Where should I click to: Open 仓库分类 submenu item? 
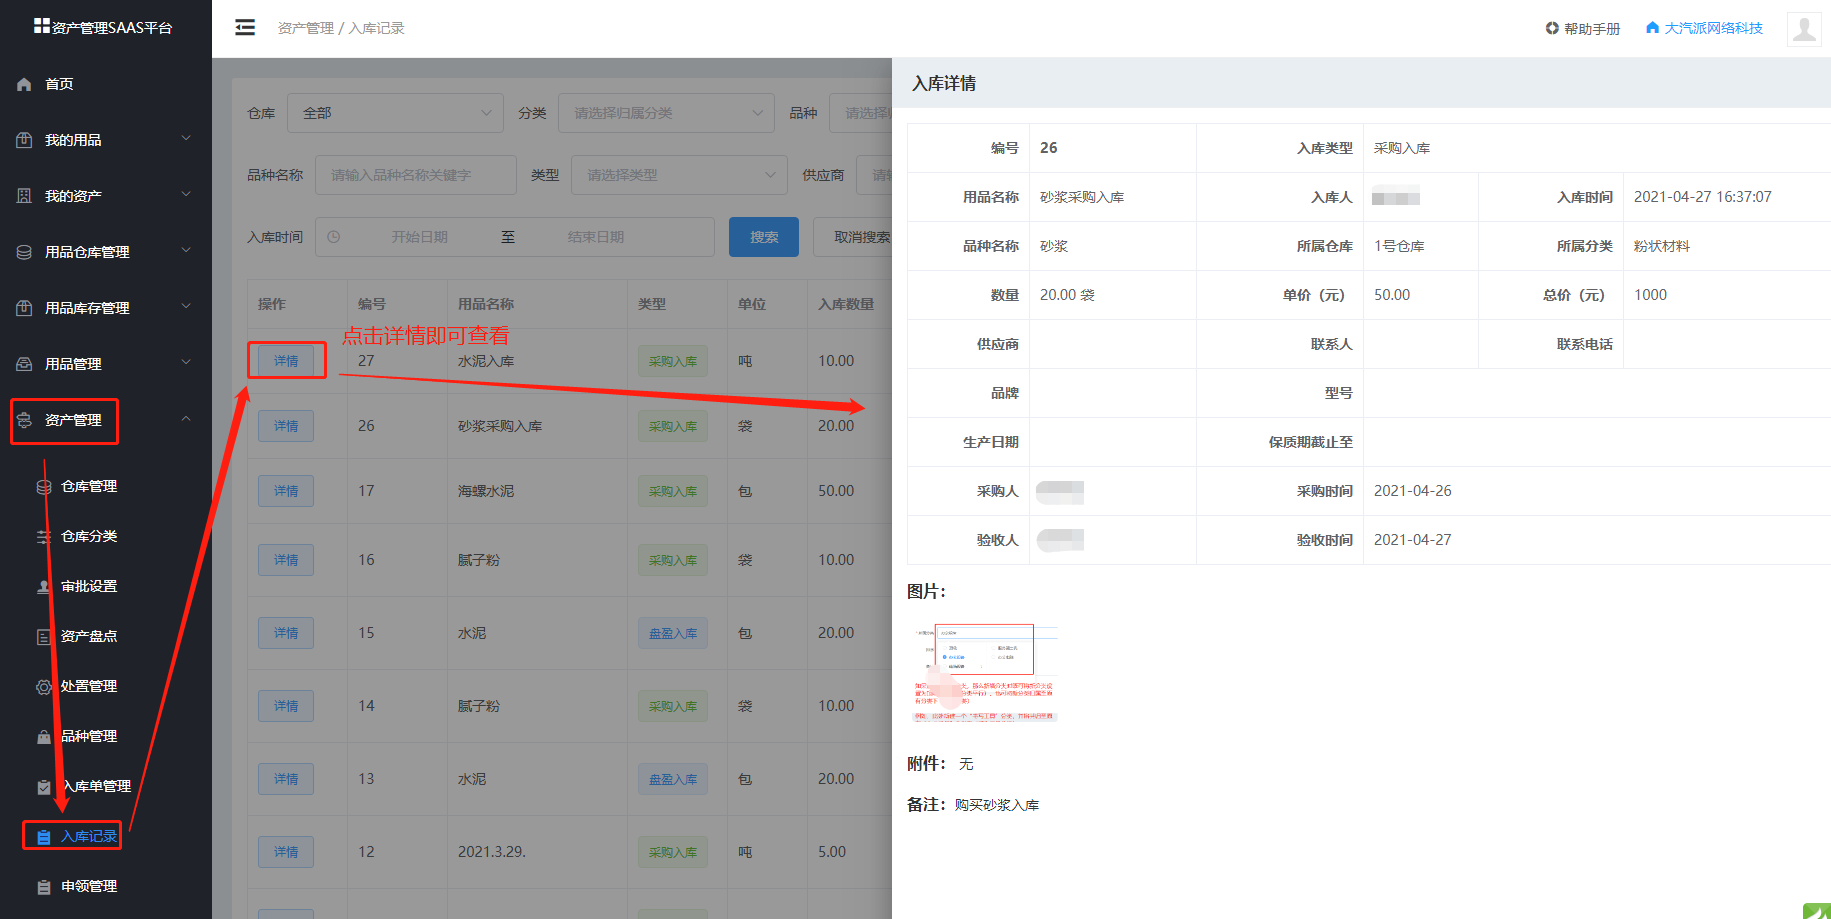pyautogui.click(x=89, y=536)
